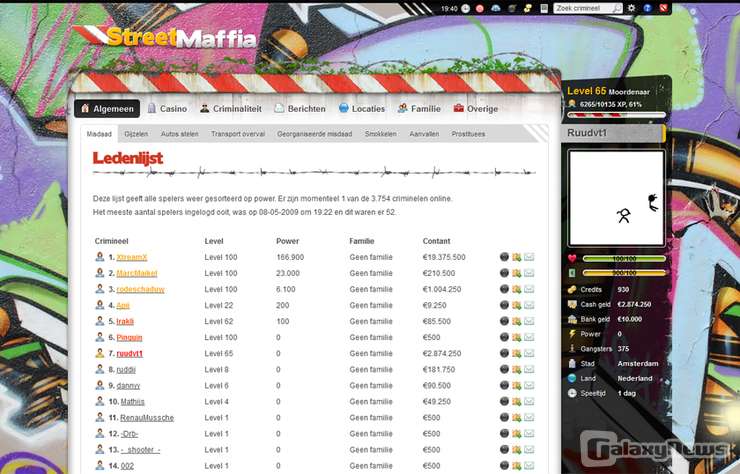Click the add-friend icon in the -_shooter_- row
The height and width of the screenshot is (474, 740).
(517, 449)
